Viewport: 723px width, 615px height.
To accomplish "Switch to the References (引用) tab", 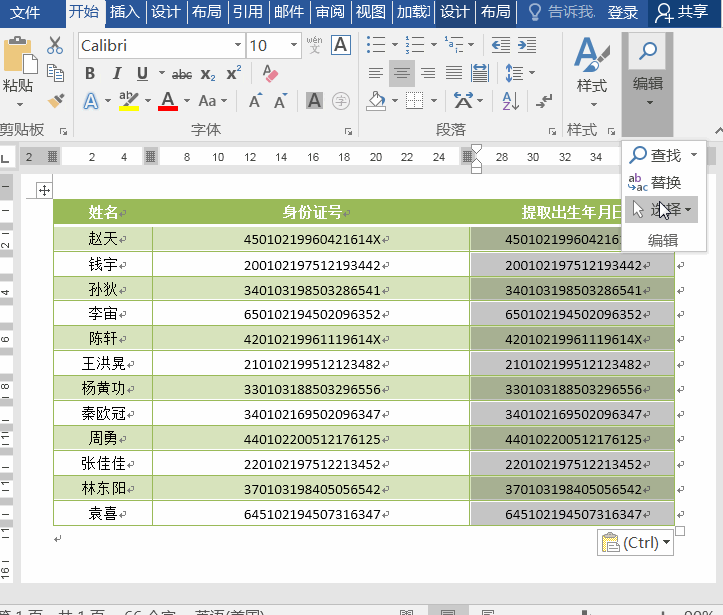I will coord(248,12).
